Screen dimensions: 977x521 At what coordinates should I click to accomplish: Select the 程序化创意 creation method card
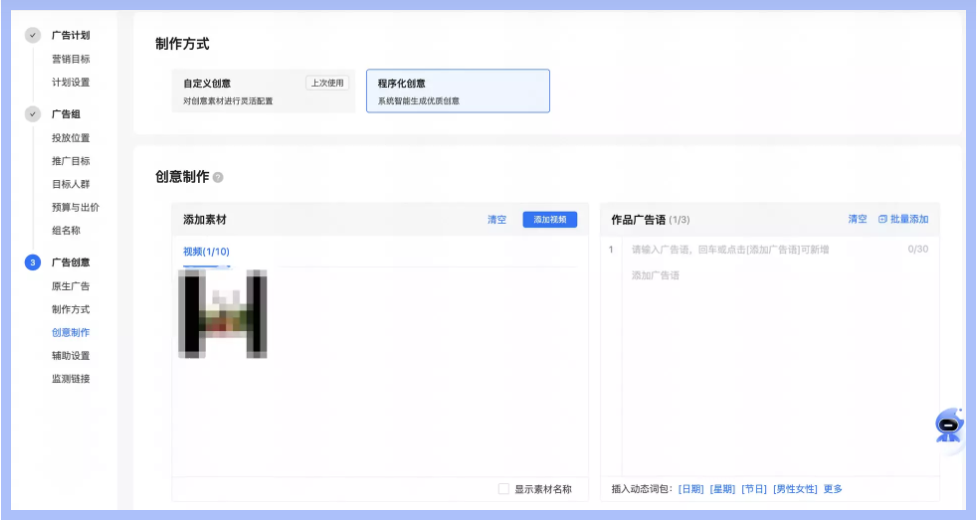pos(458,91)
